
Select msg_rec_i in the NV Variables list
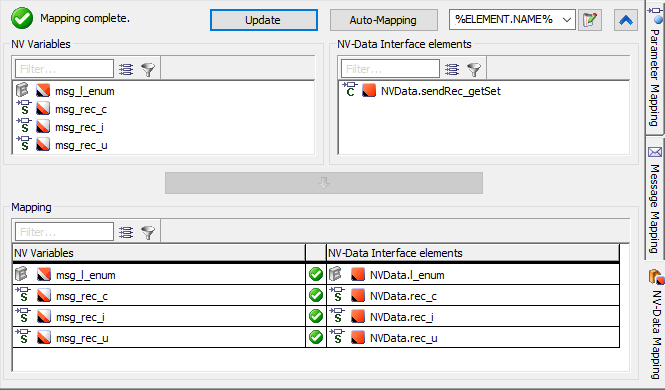[x=79, y=127]
